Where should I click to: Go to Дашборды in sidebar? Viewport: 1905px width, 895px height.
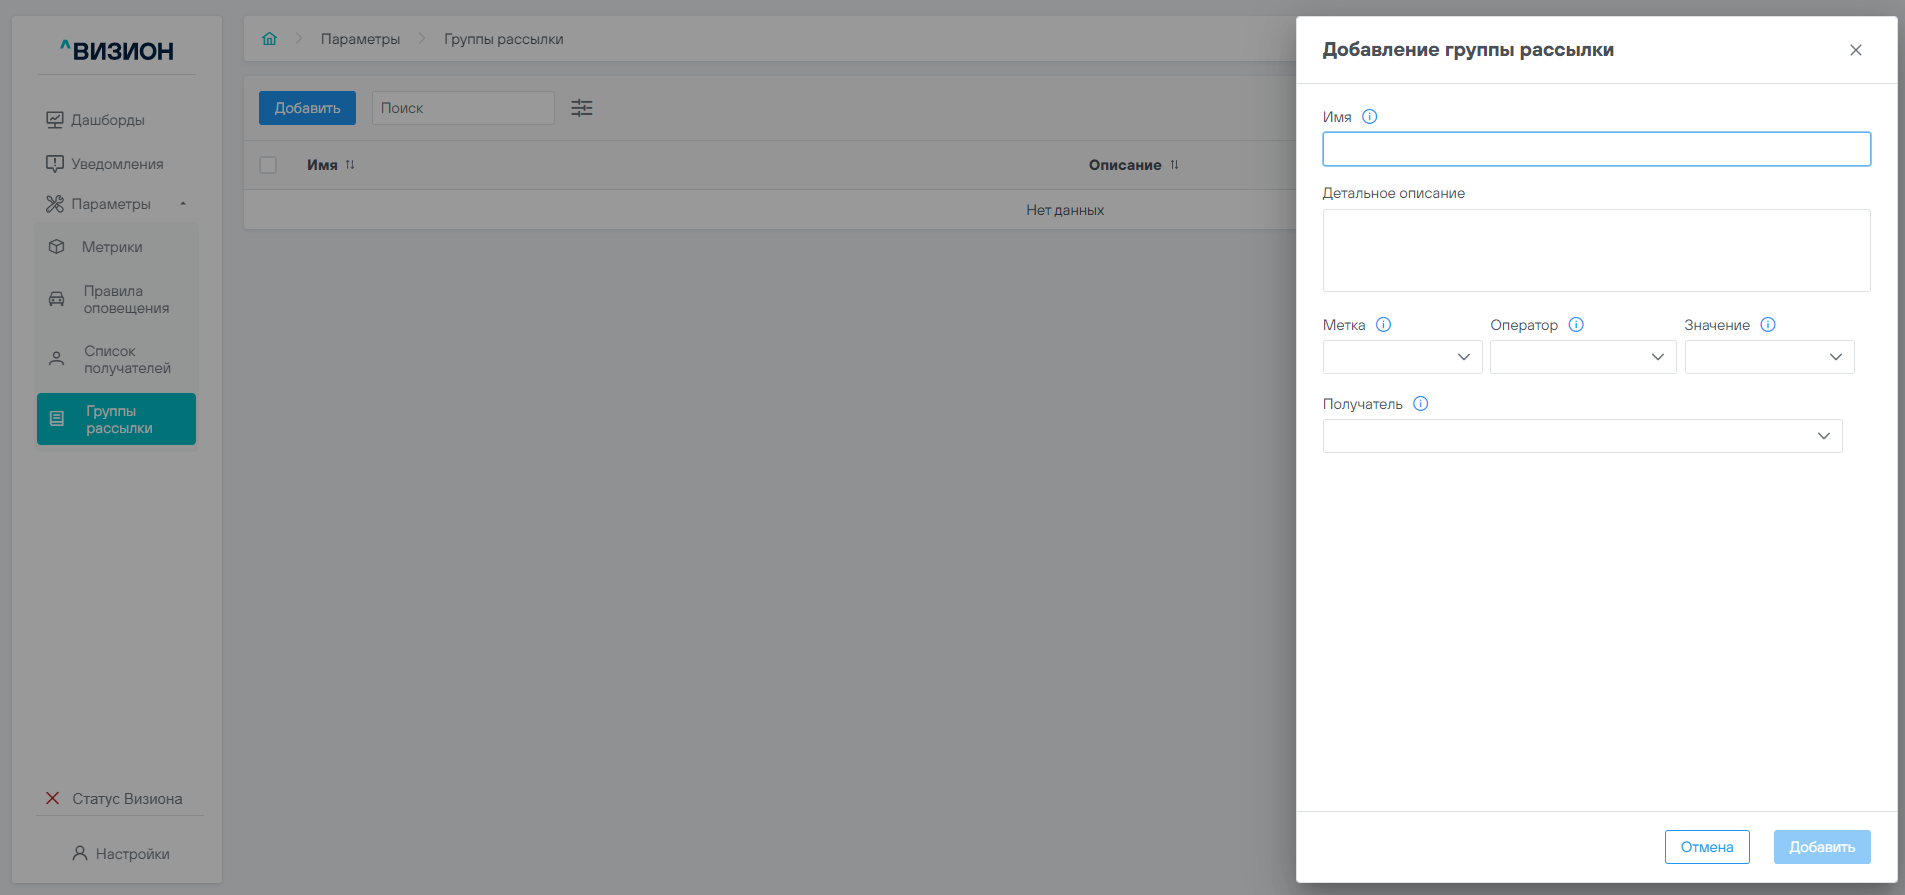(x=108, y=120)
